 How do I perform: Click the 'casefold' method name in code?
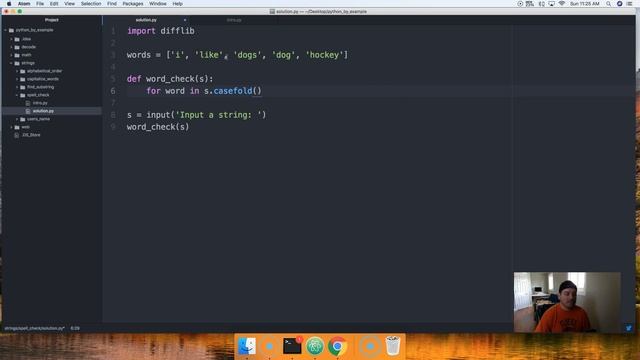[x=233, y=91]
